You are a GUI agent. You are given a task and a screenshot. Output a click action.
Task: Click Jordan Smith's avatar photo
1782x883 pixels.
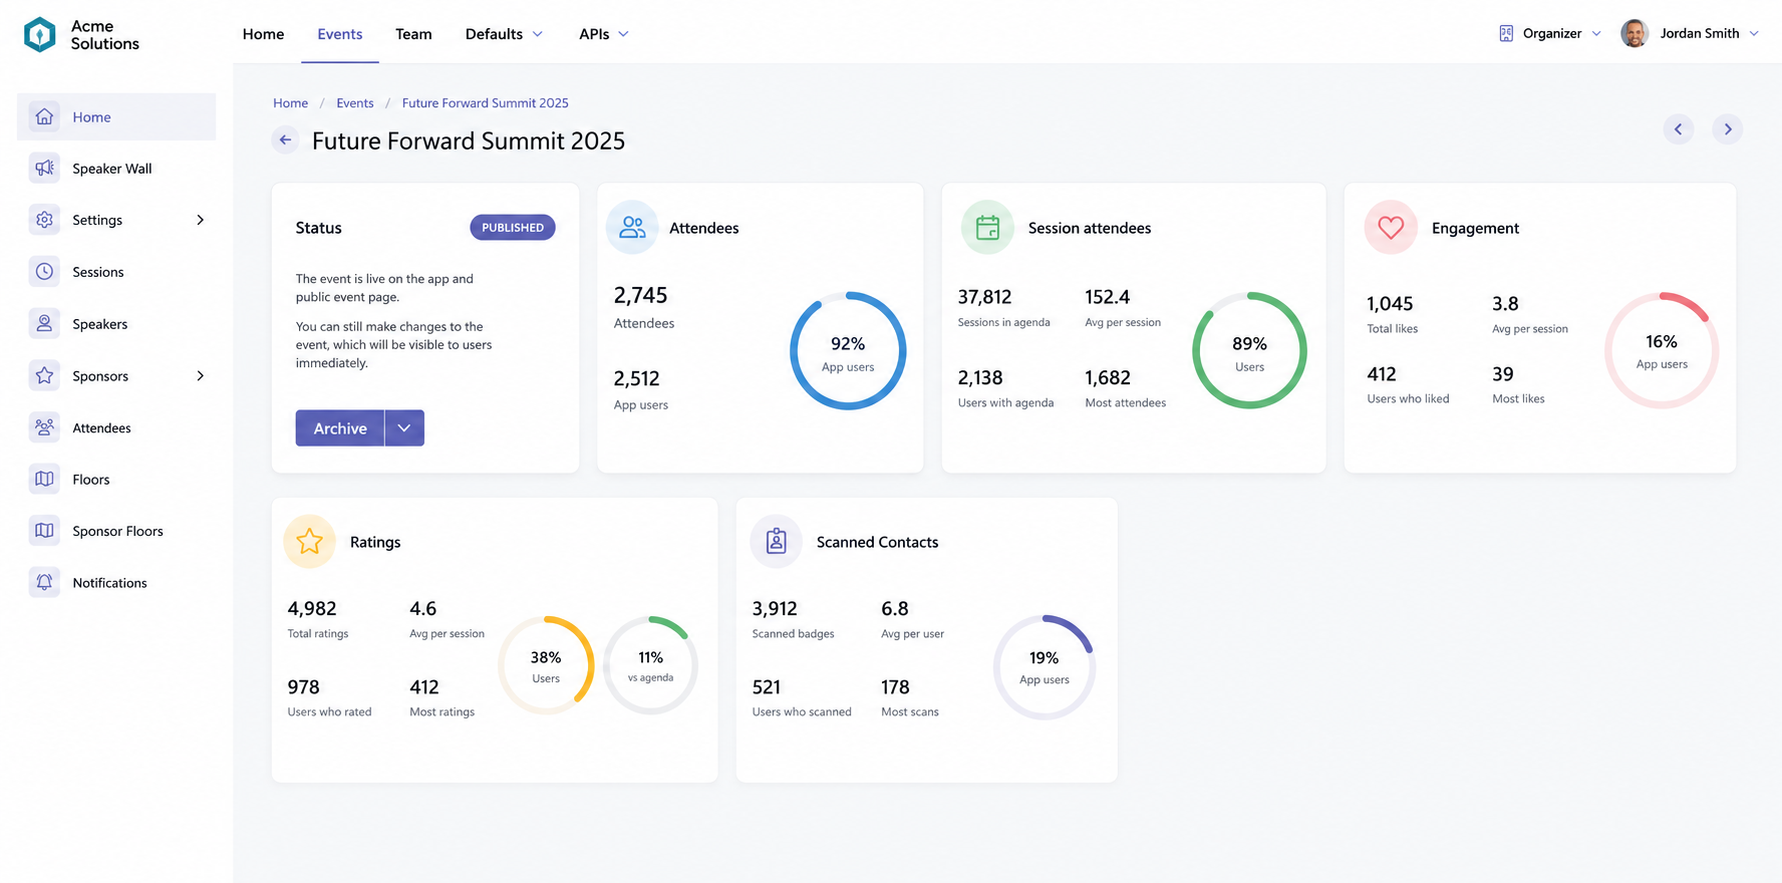pyautogui.click(x=1634, y=33)
